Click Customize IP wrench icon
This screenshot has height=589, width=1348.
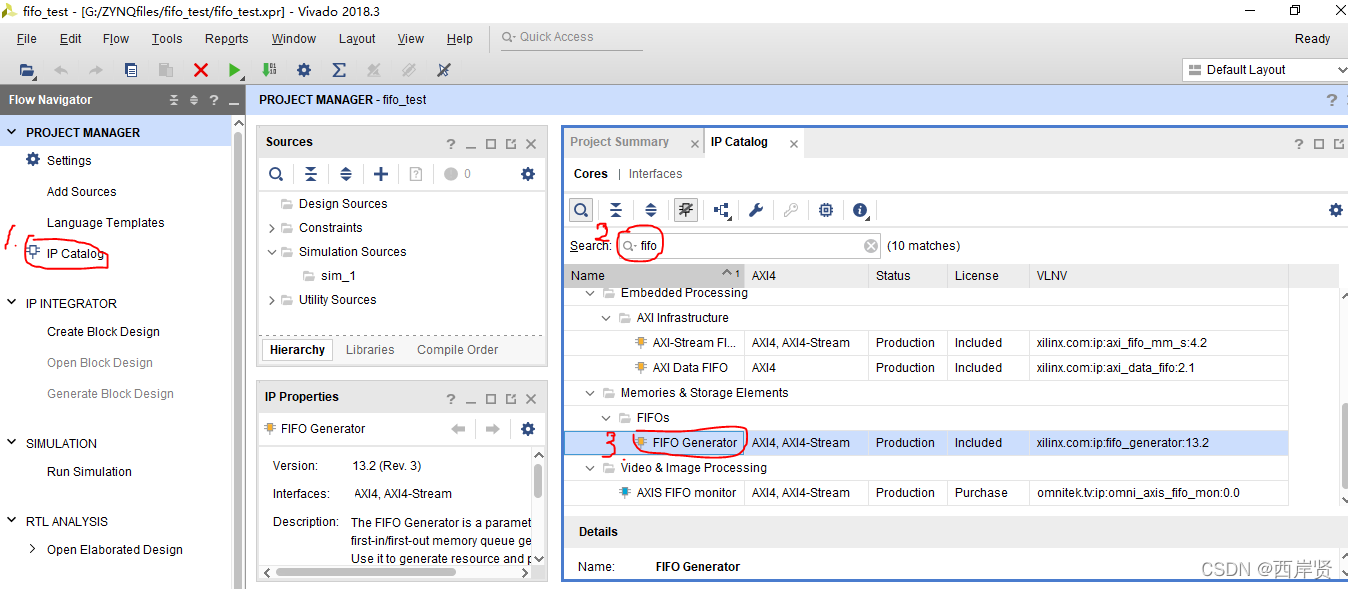(756, 210)
